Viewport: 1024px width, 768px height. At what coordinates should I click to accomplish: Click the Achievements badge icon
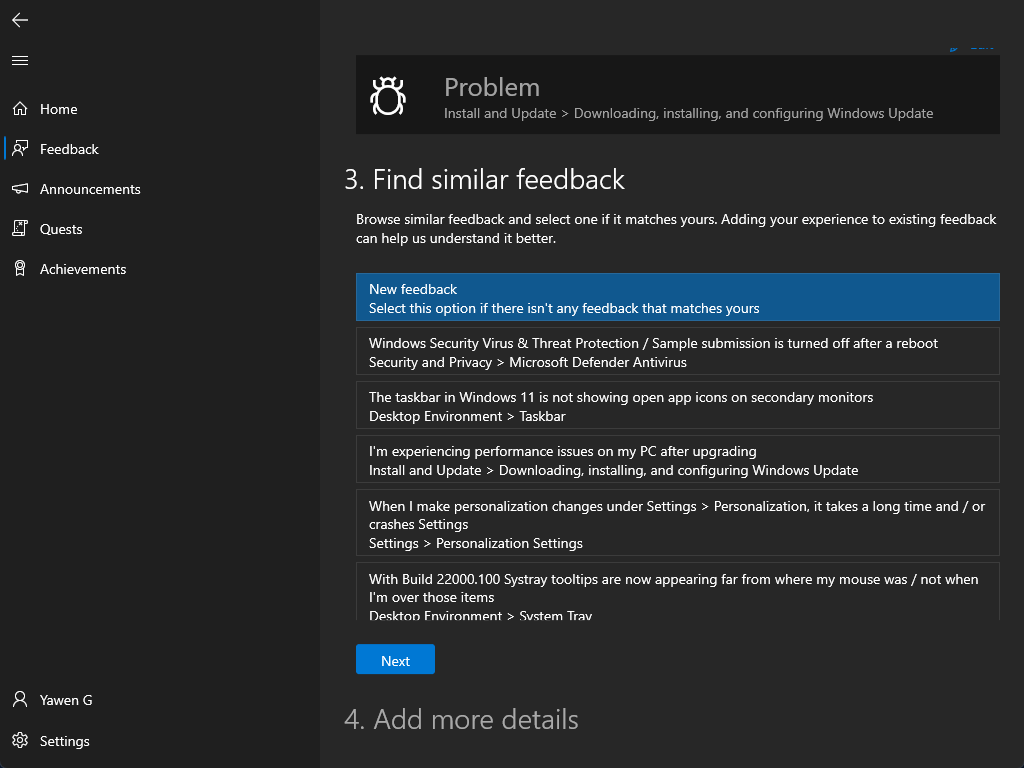pos(20,269)
